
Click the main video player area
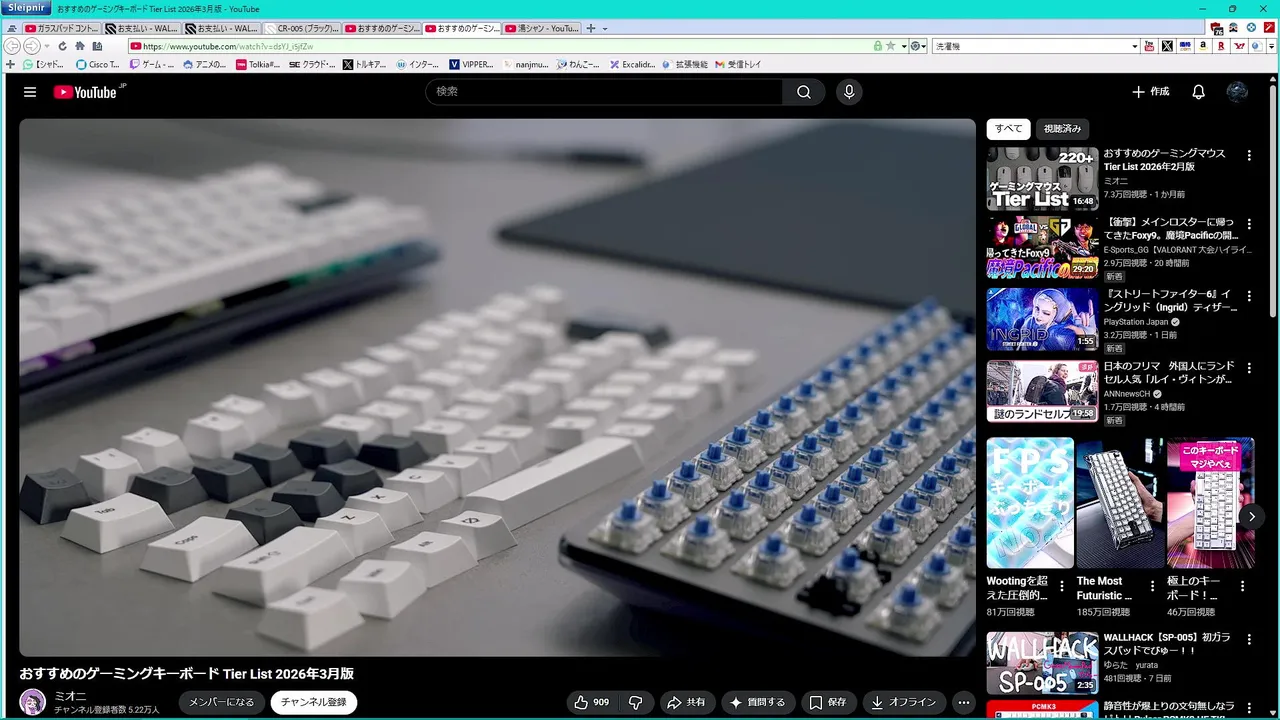(x=497, y=387)
